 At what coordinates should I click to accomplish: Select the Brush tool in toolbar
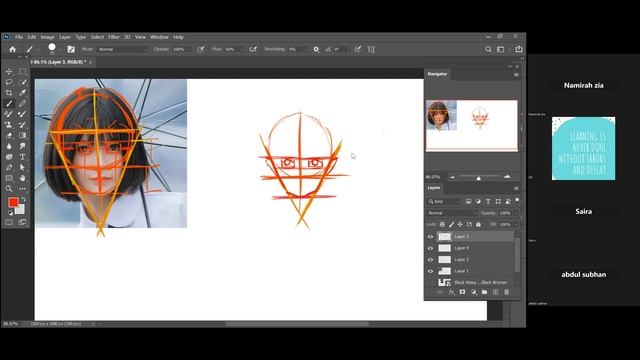pos(9,103)
